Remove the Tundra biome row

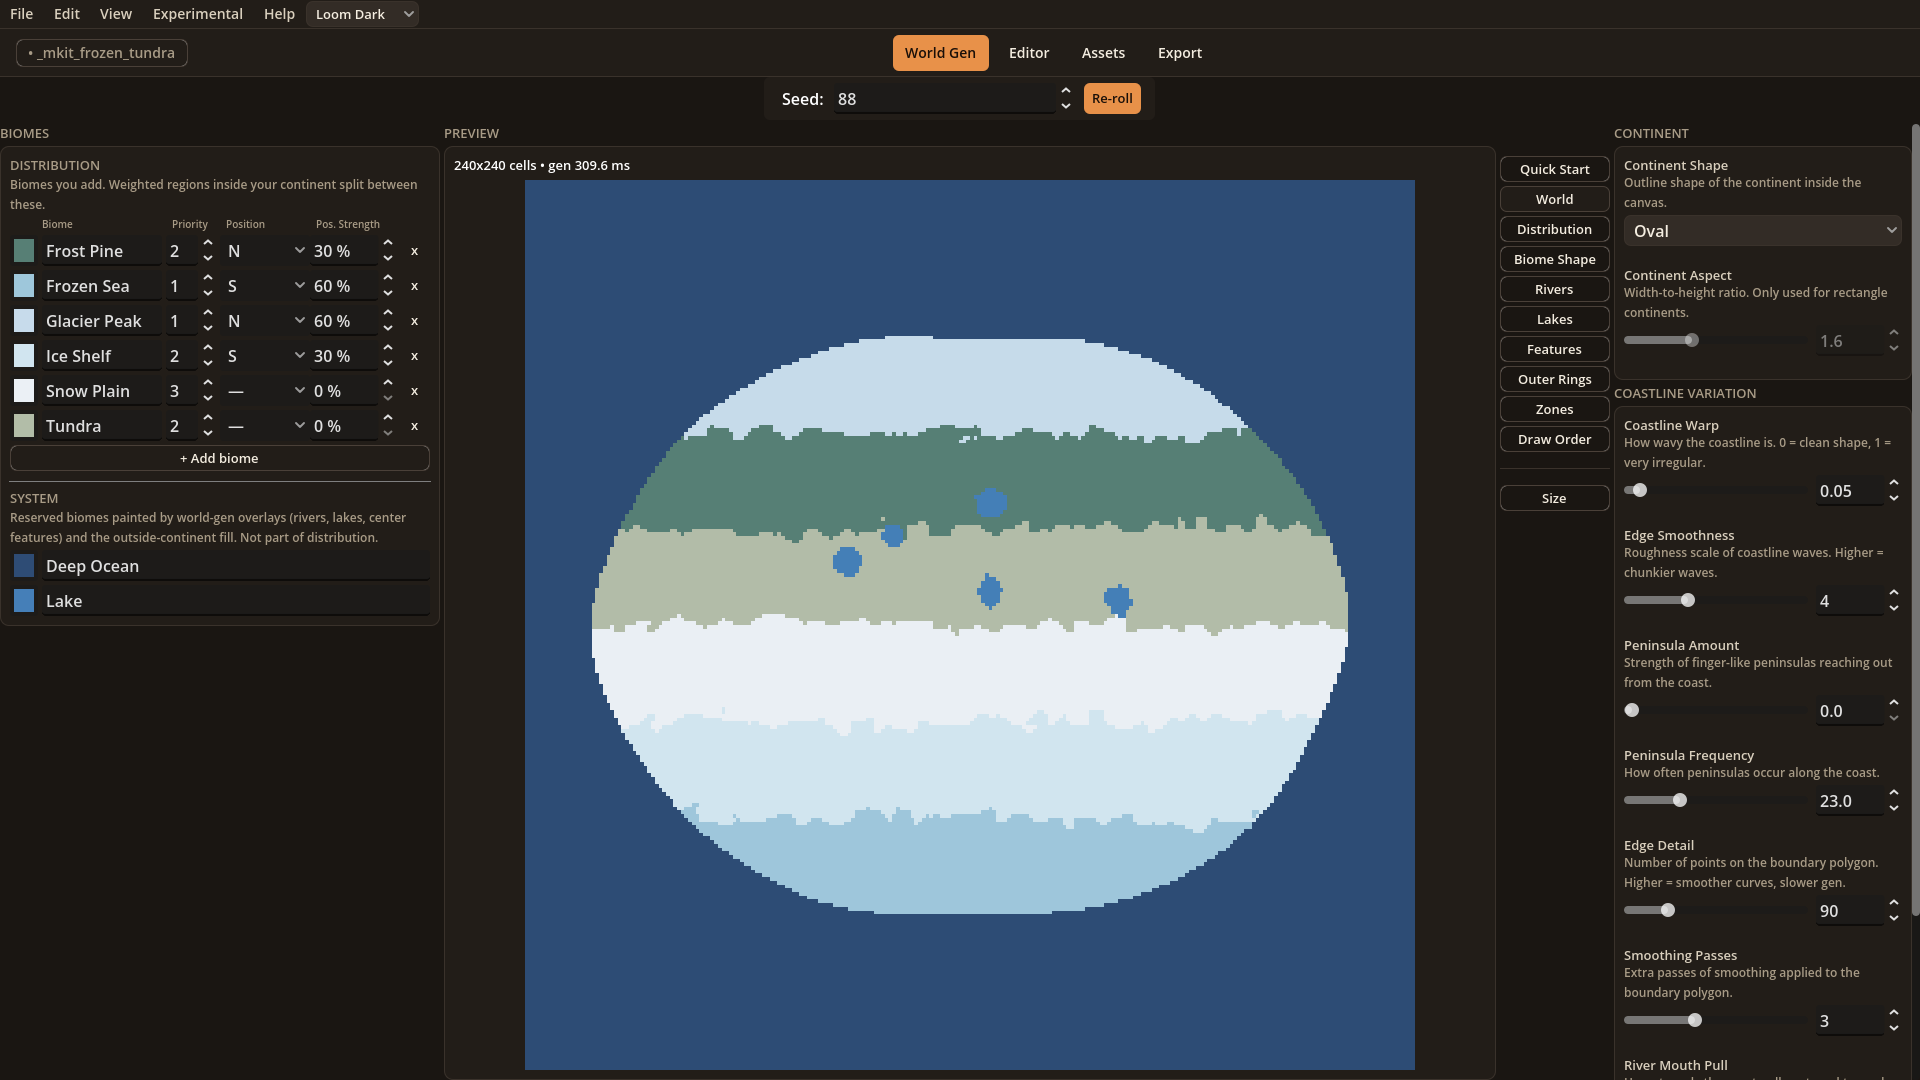coord(414,426)
